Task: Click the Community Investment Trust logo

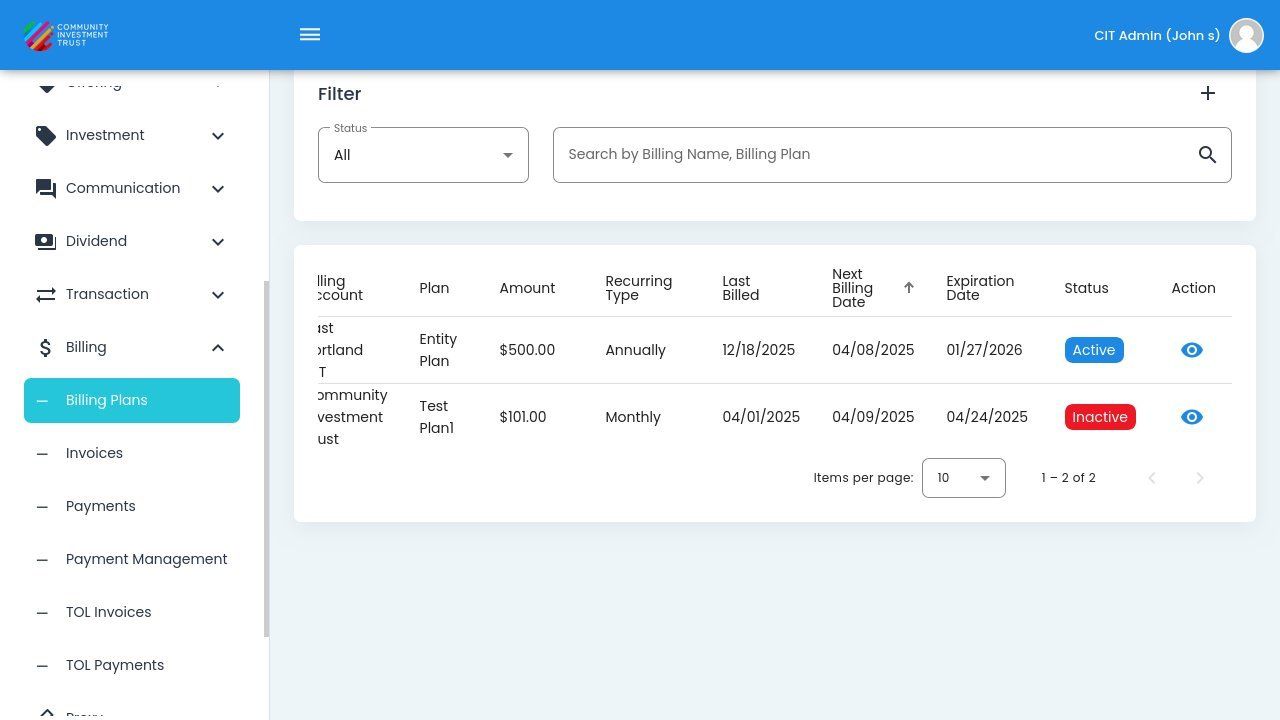Action: [x=66, y=35]
